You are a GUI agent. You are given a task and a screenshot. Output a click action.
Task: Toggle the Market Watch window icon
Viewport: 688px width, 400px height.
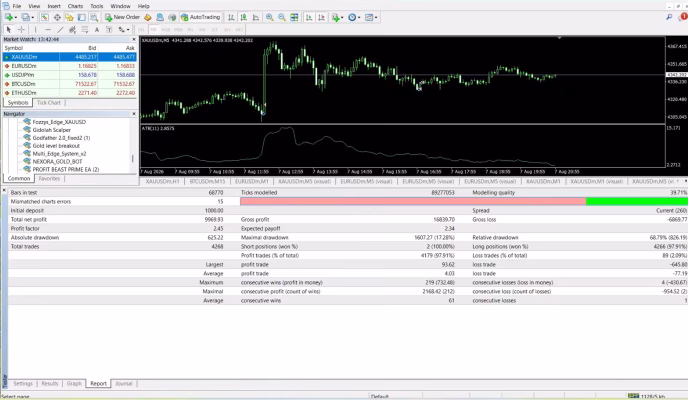coord(44,17)
